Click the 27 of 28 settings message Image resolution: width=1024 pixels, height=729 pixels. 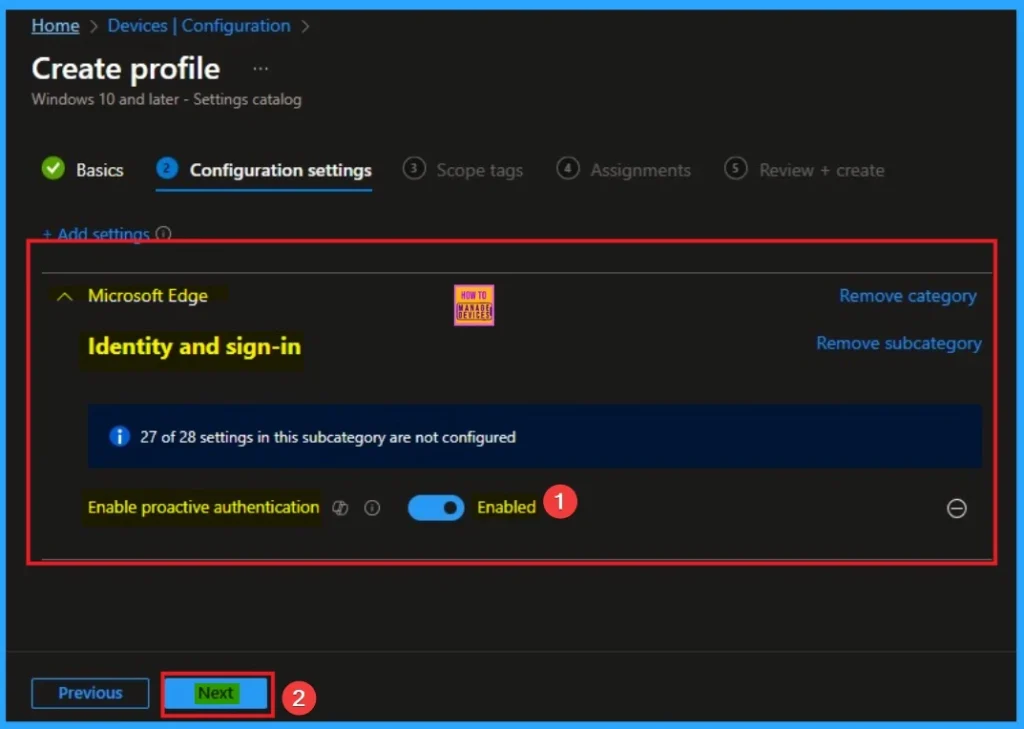click(x=328, y=437)
